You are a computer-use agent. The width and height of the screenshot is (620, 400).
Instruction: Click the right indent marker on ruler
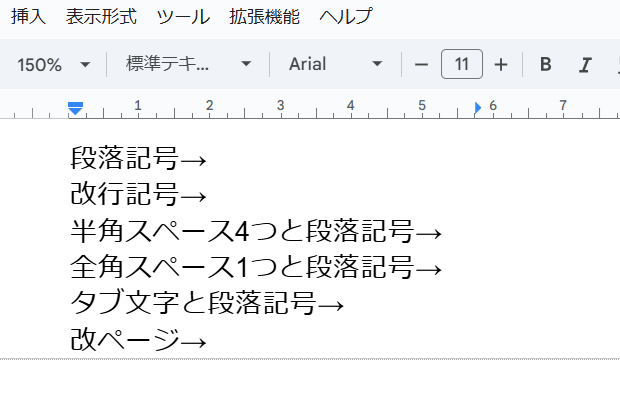(478, 106)
